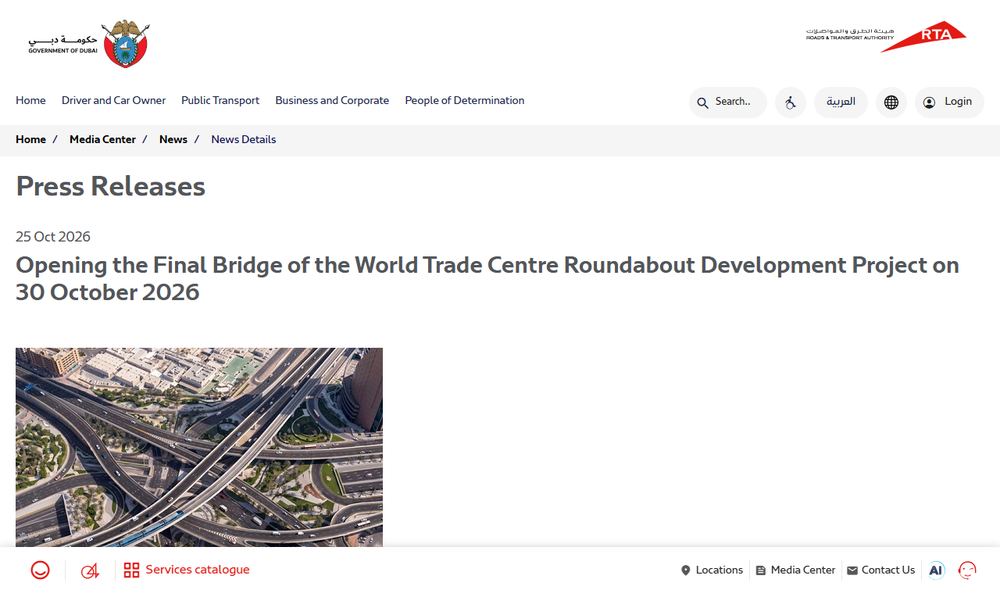Go to News breadcrumb

[x=173, y=139]
